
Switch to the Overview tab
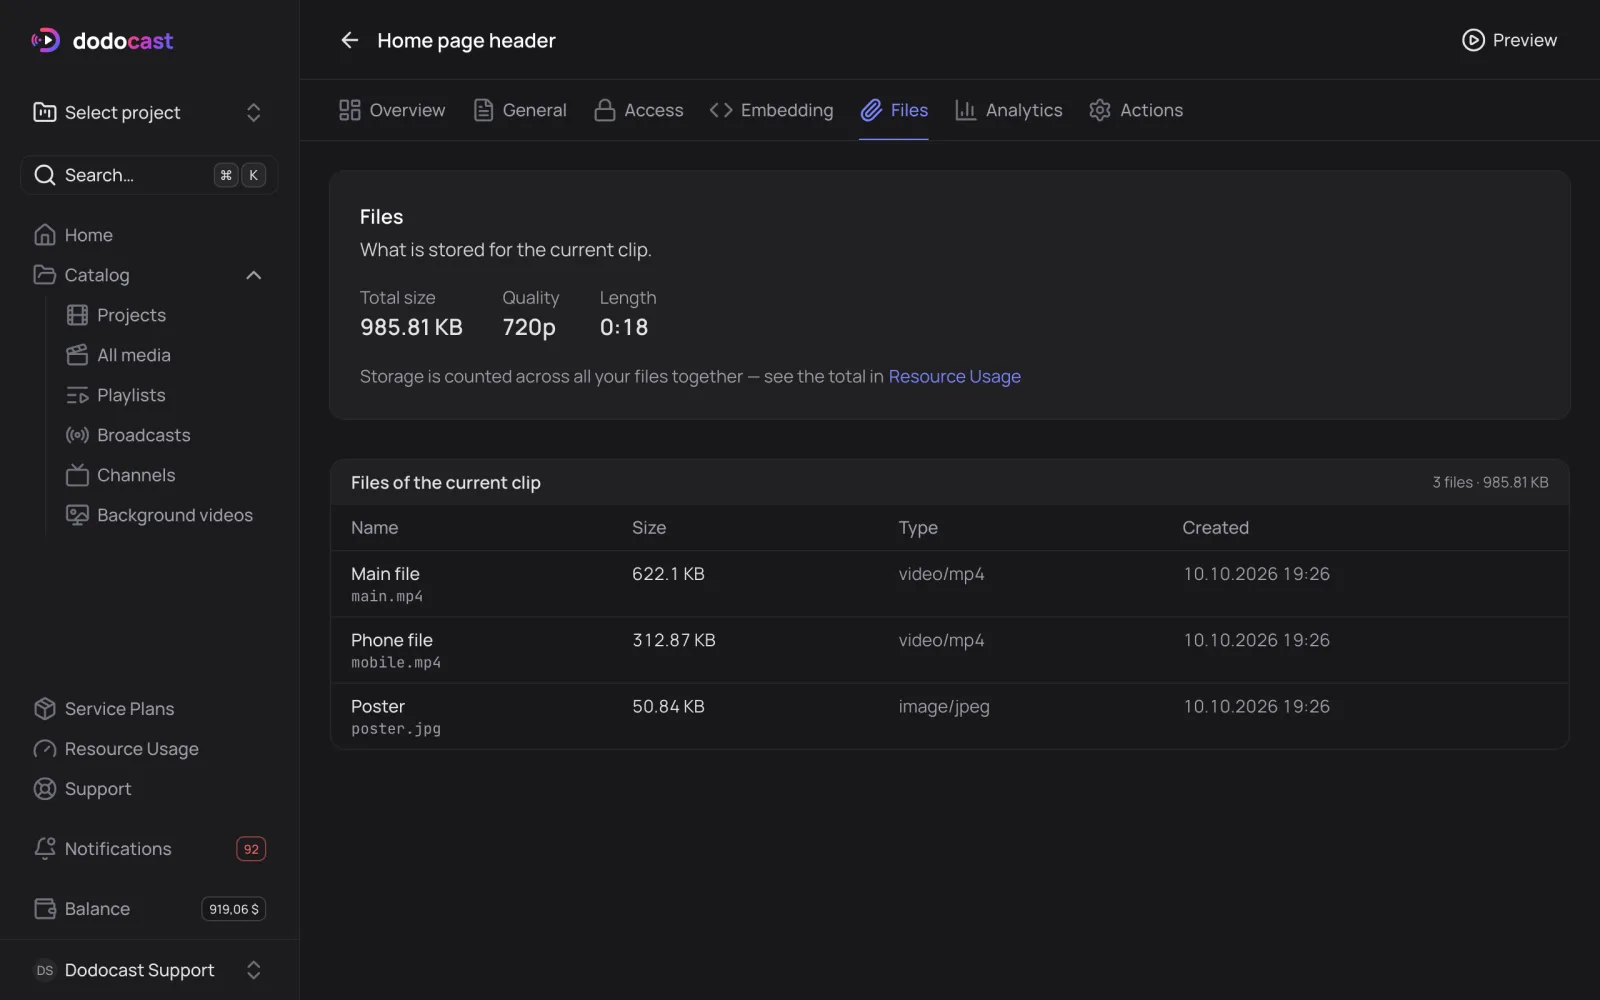392,110
